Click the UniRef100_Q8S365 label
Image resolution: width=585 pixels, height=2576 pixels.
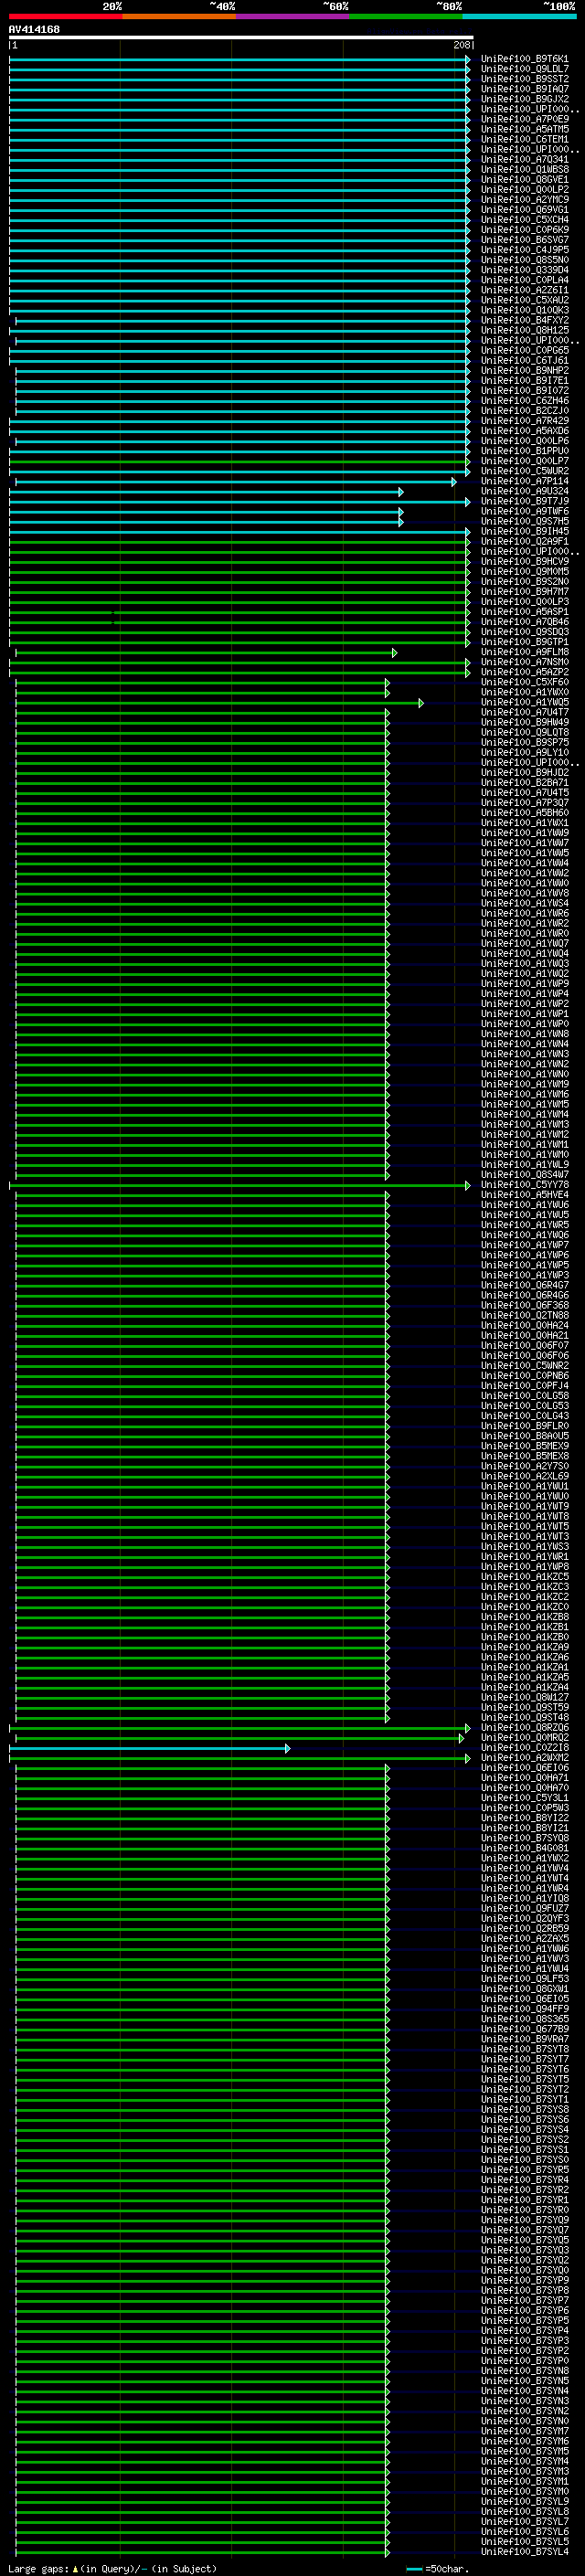coord(525,2019)
